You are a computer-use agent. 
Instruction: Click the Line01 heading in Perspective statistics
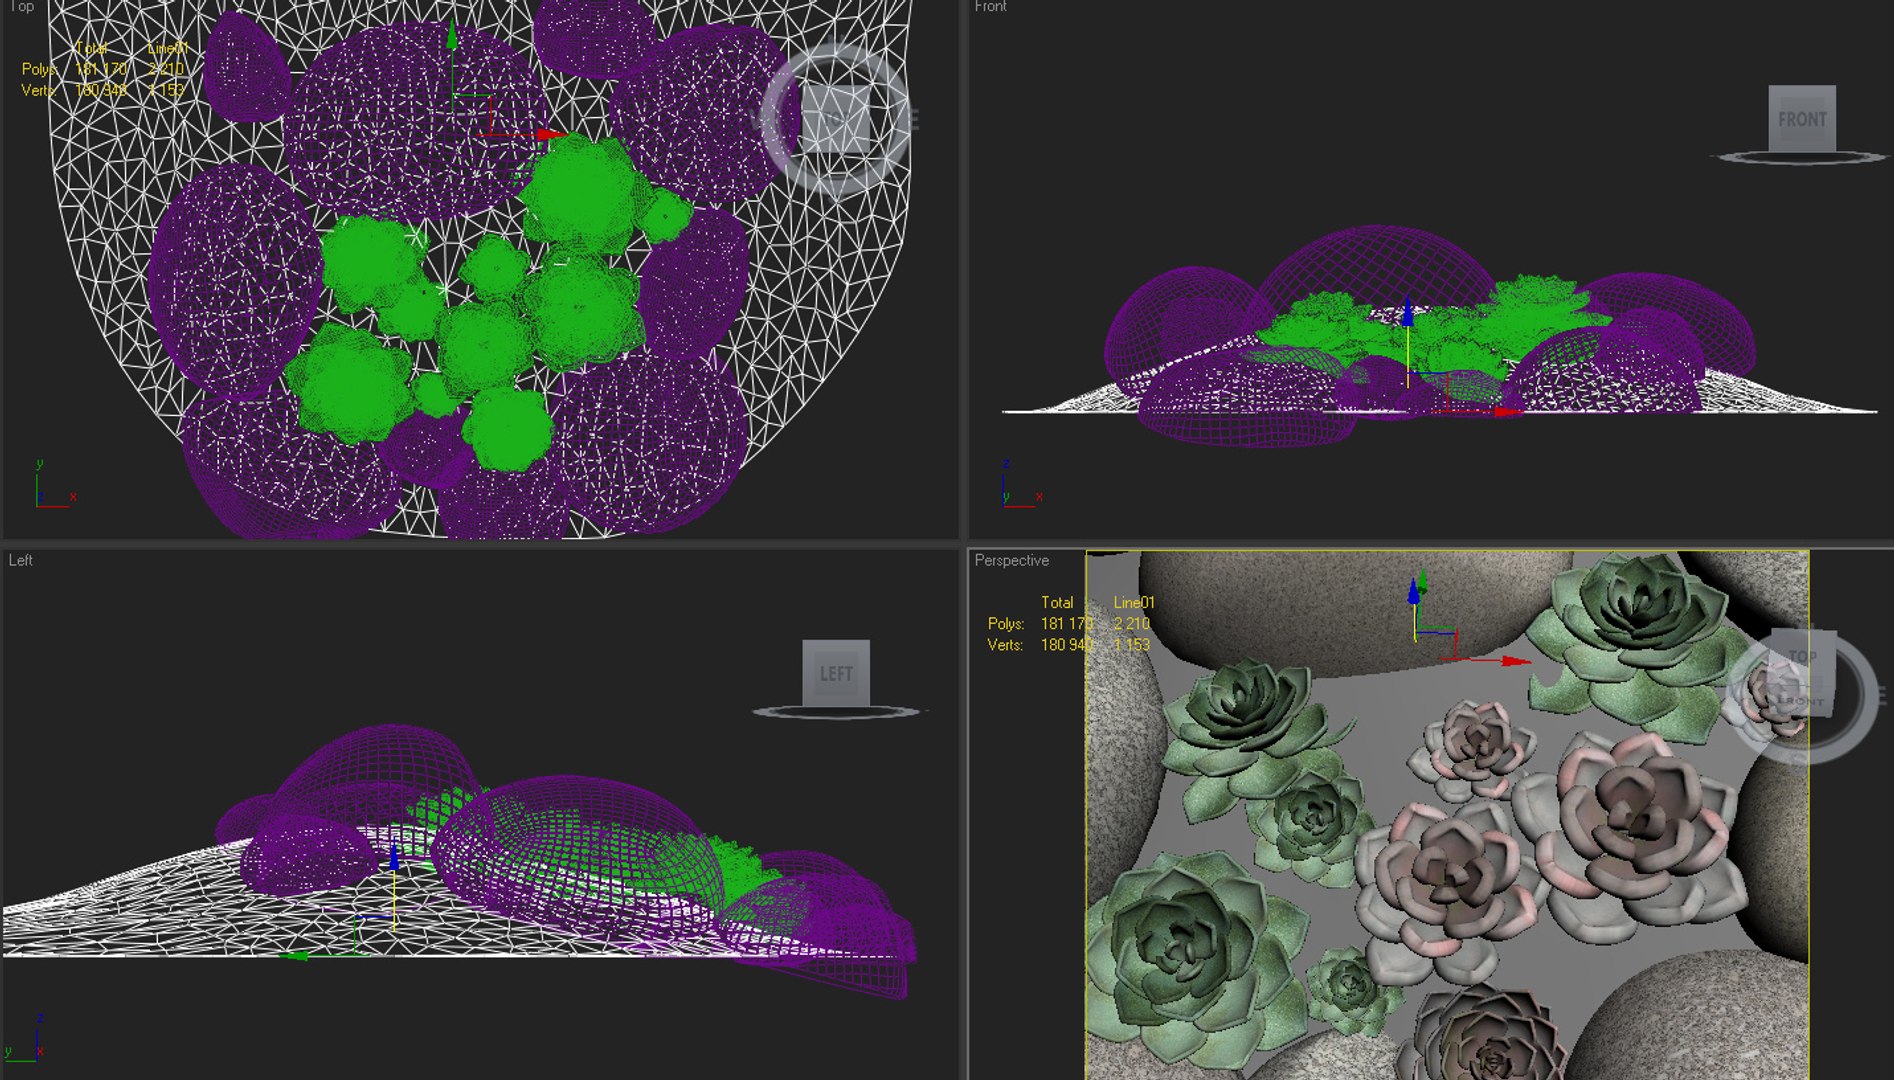(1134, 603)
